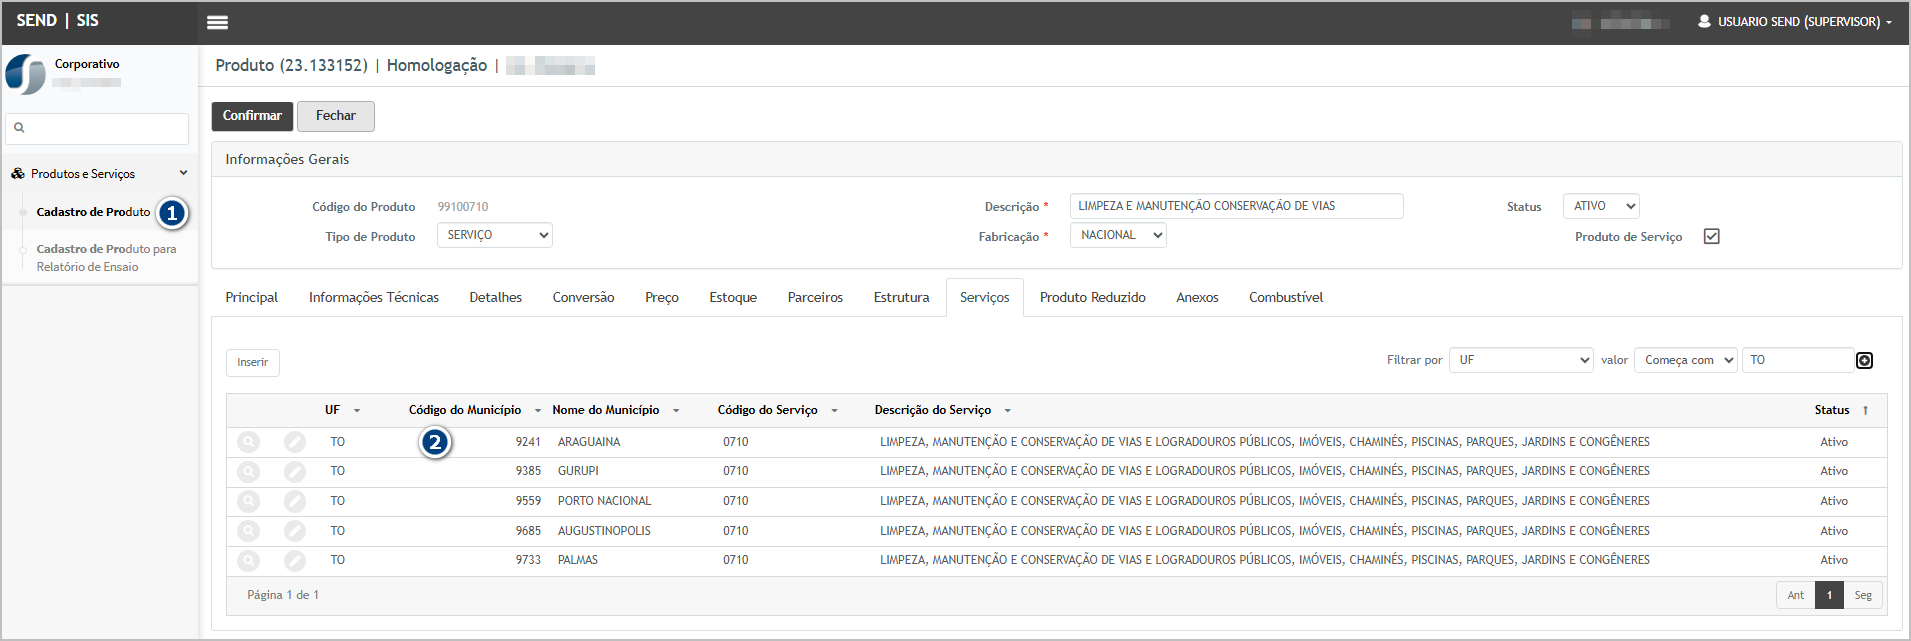
Task: Open the Status ATIVO dropdown
Action: coord(1600,207)
